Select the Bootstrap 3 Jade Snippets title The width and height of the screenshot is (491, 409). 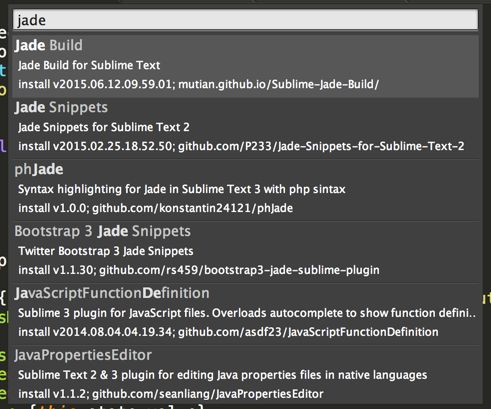[103, 231]
